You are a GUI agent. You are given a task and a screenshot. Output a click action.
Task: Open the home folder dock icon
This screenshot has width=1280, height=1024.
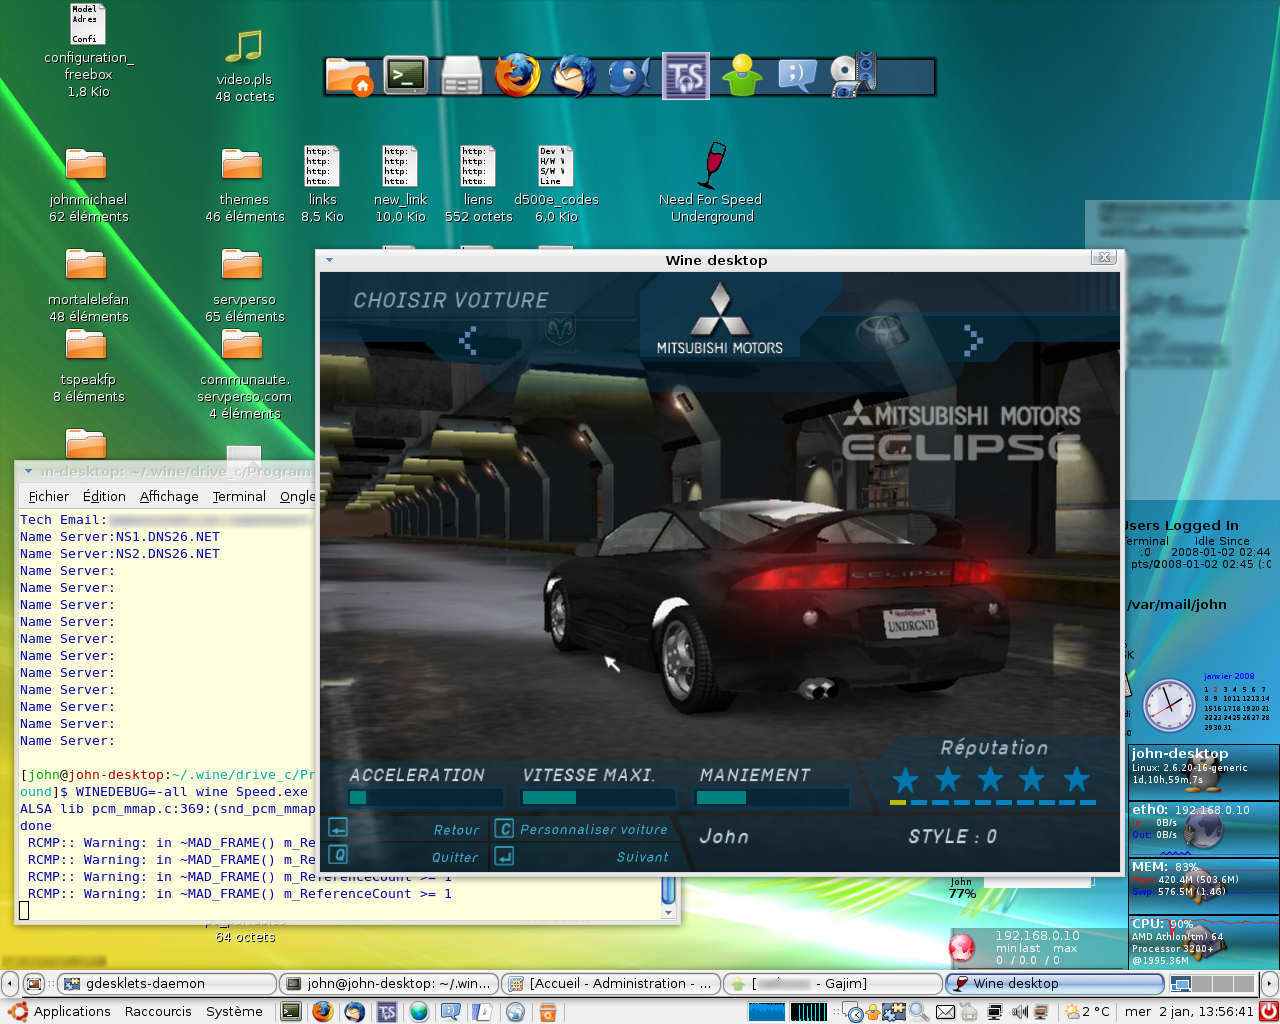click(x=349, y=76)
